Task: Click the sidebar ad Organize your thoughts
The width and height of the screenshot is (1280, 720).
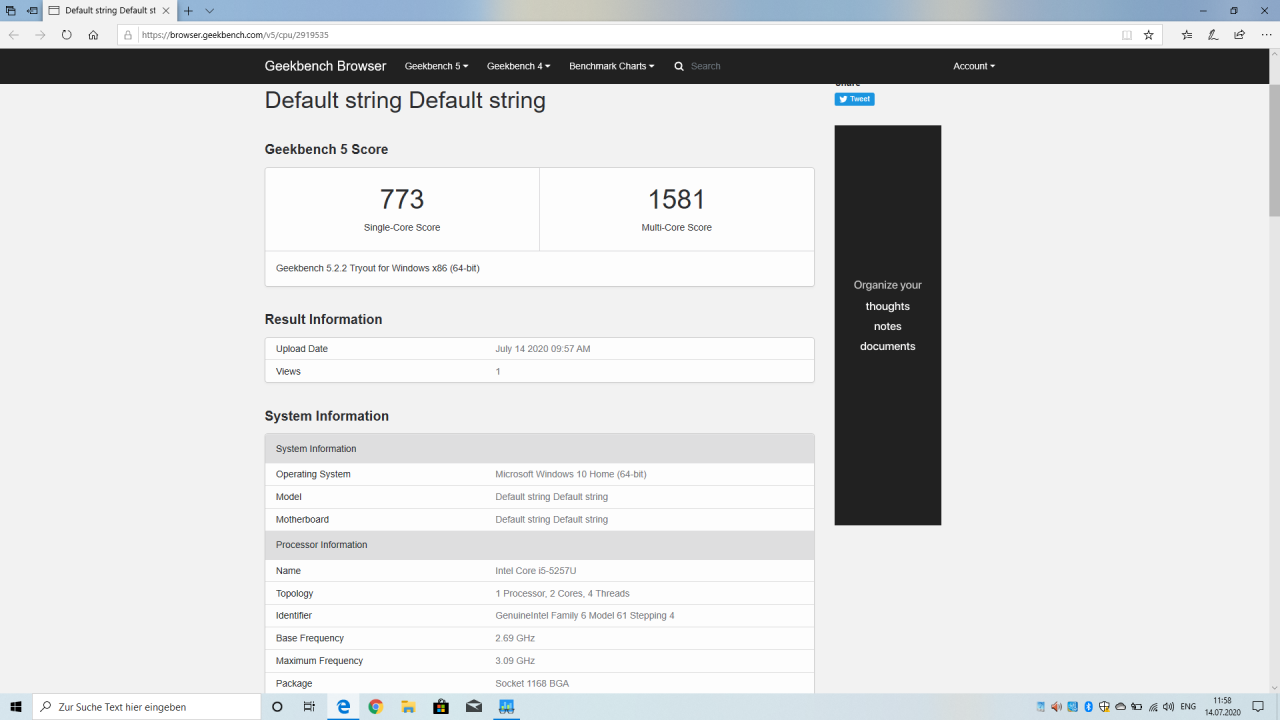Action: tap(888, 325)
